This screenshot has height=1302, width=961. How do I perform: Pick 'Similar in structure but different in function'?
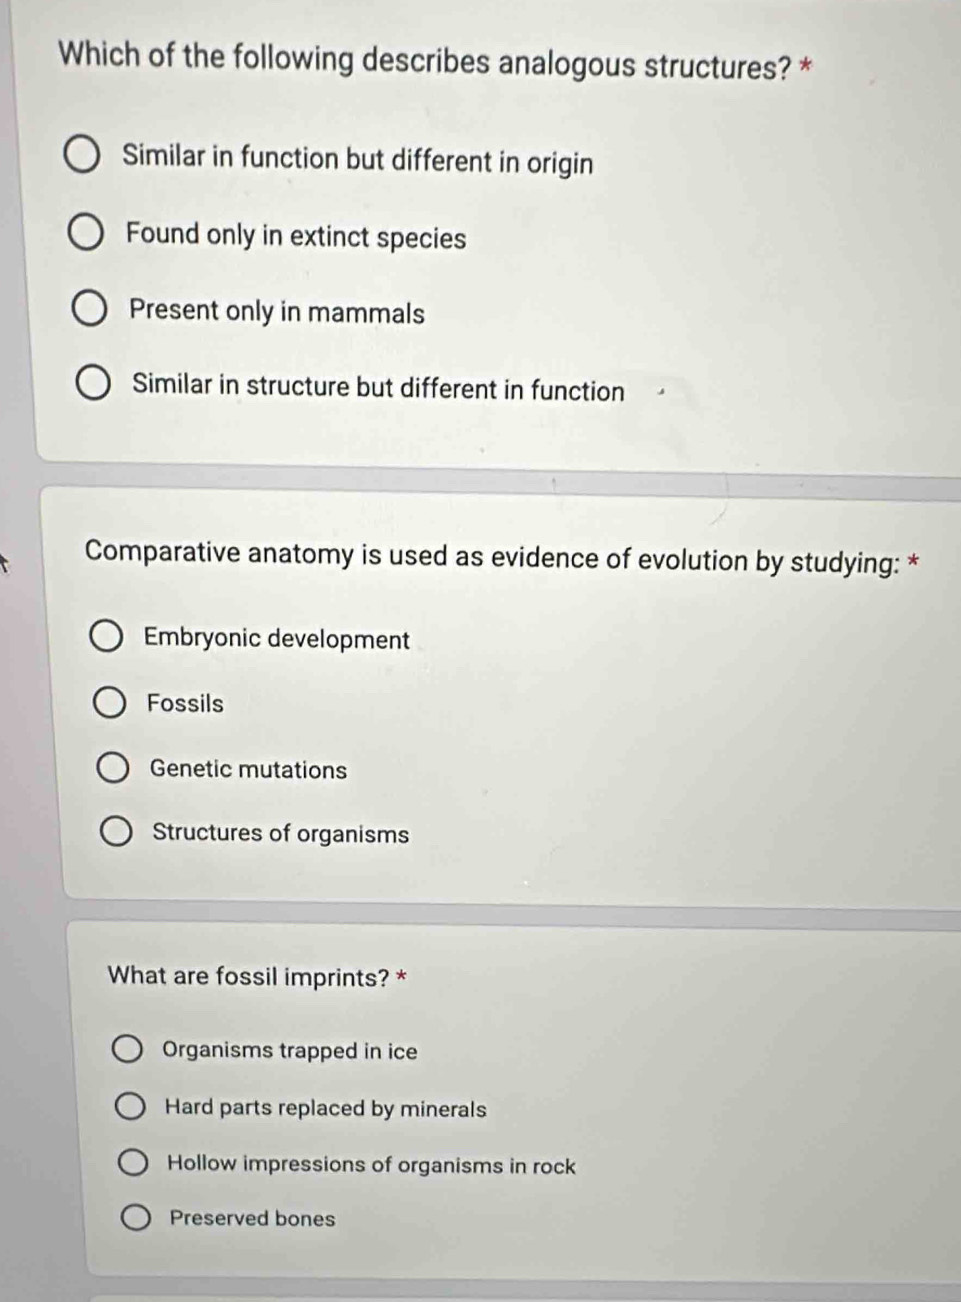click(94, 385)
